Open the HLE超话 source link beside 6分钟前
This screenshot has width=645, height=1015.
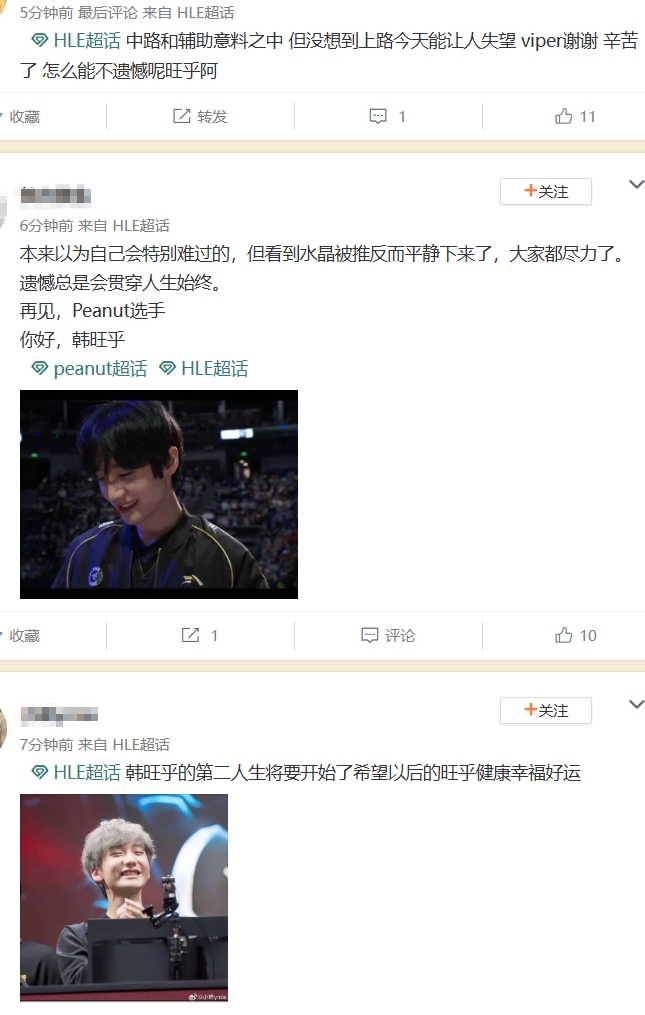click(141, 226)
